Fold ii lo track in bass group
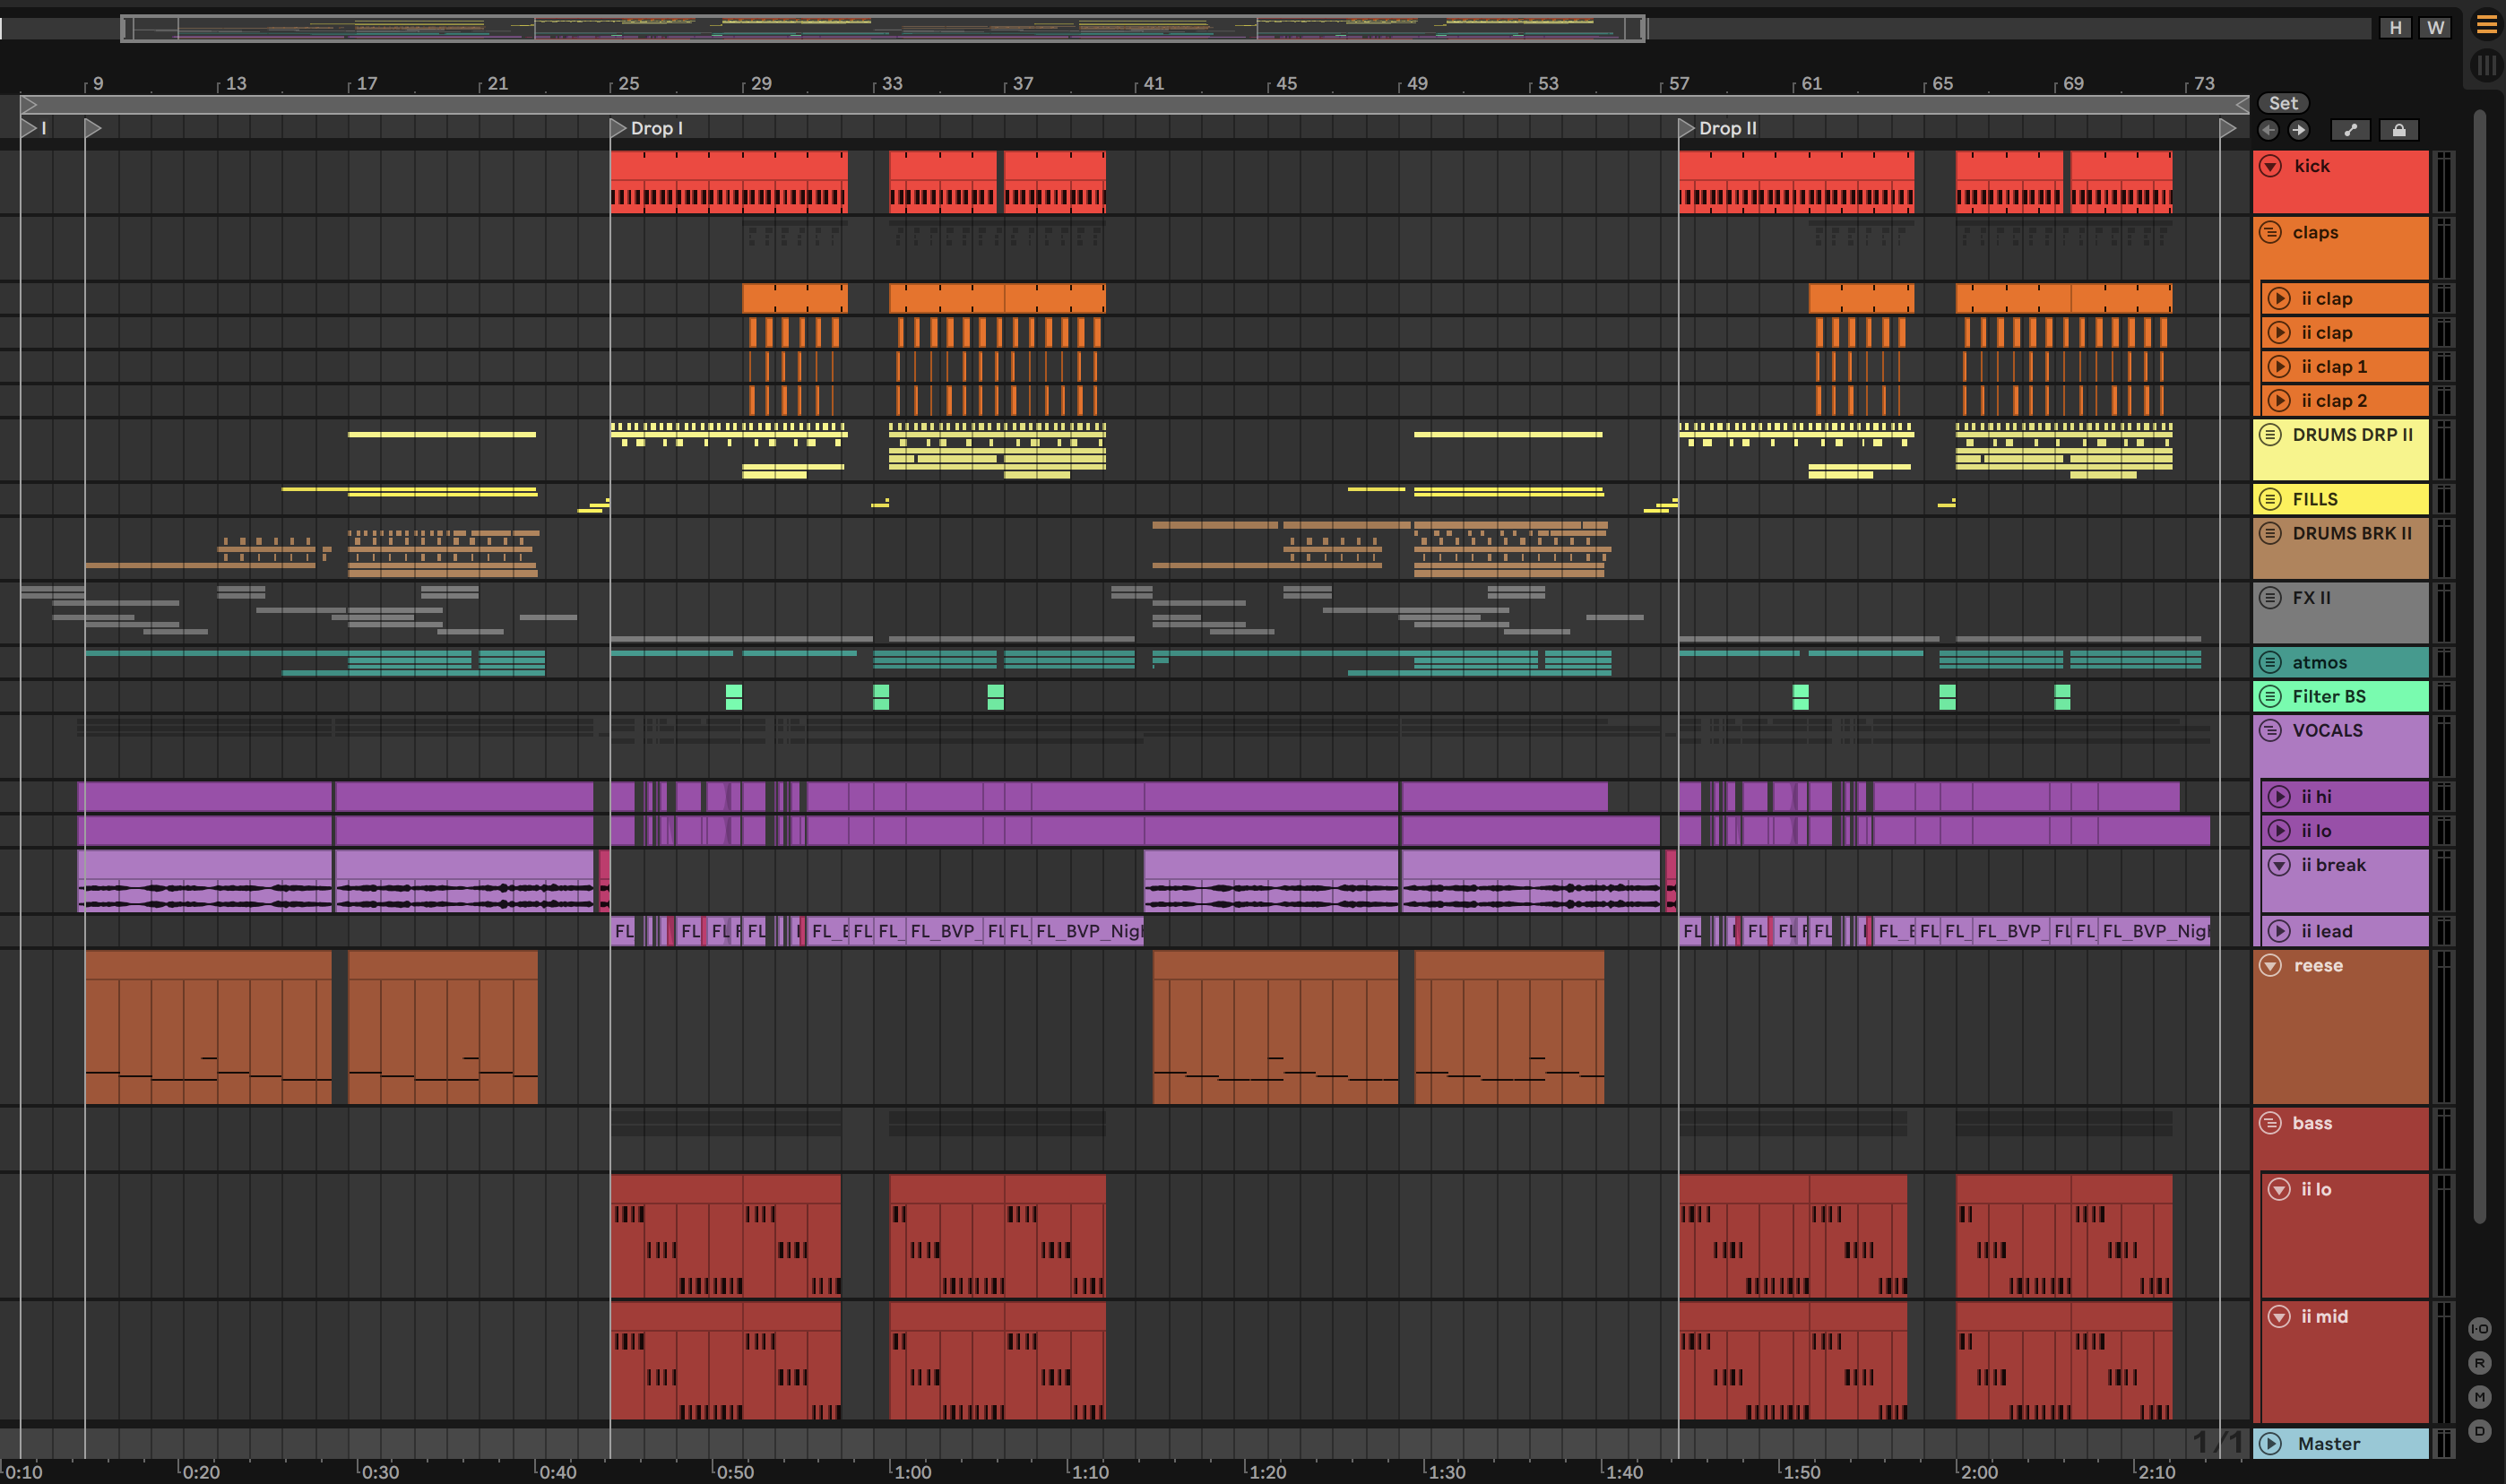Viewport: 2506px width, 1484px height. (x=2279, y=1189)
